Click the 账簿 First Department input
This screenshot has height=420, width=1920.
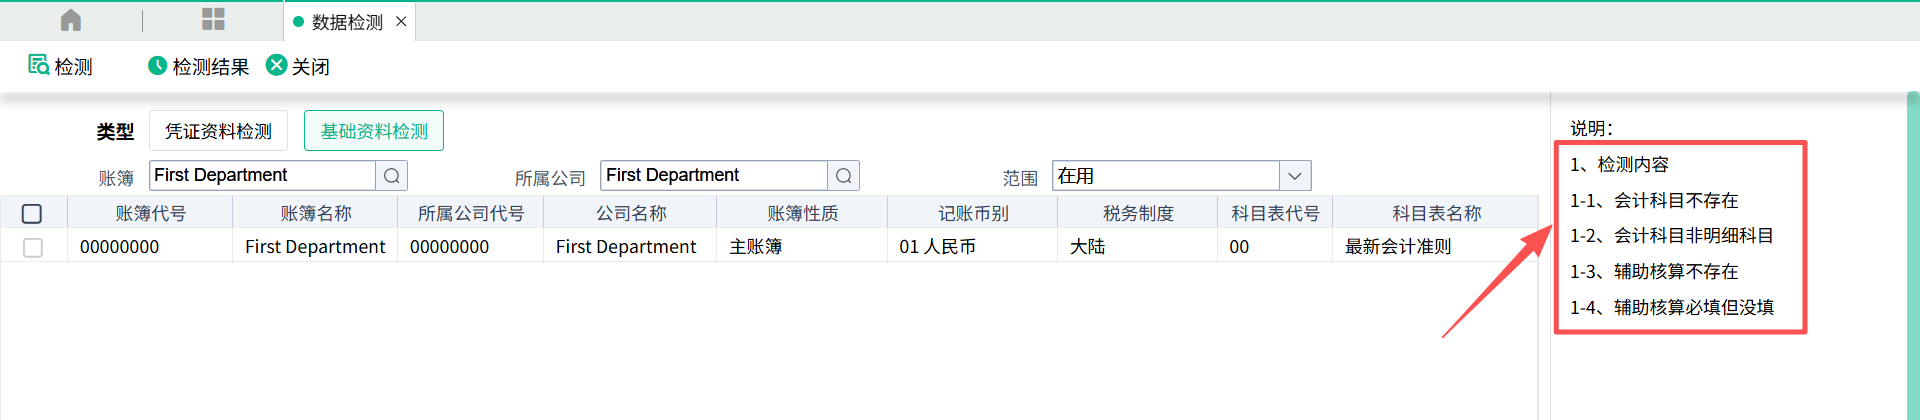[x=262, y=176]
